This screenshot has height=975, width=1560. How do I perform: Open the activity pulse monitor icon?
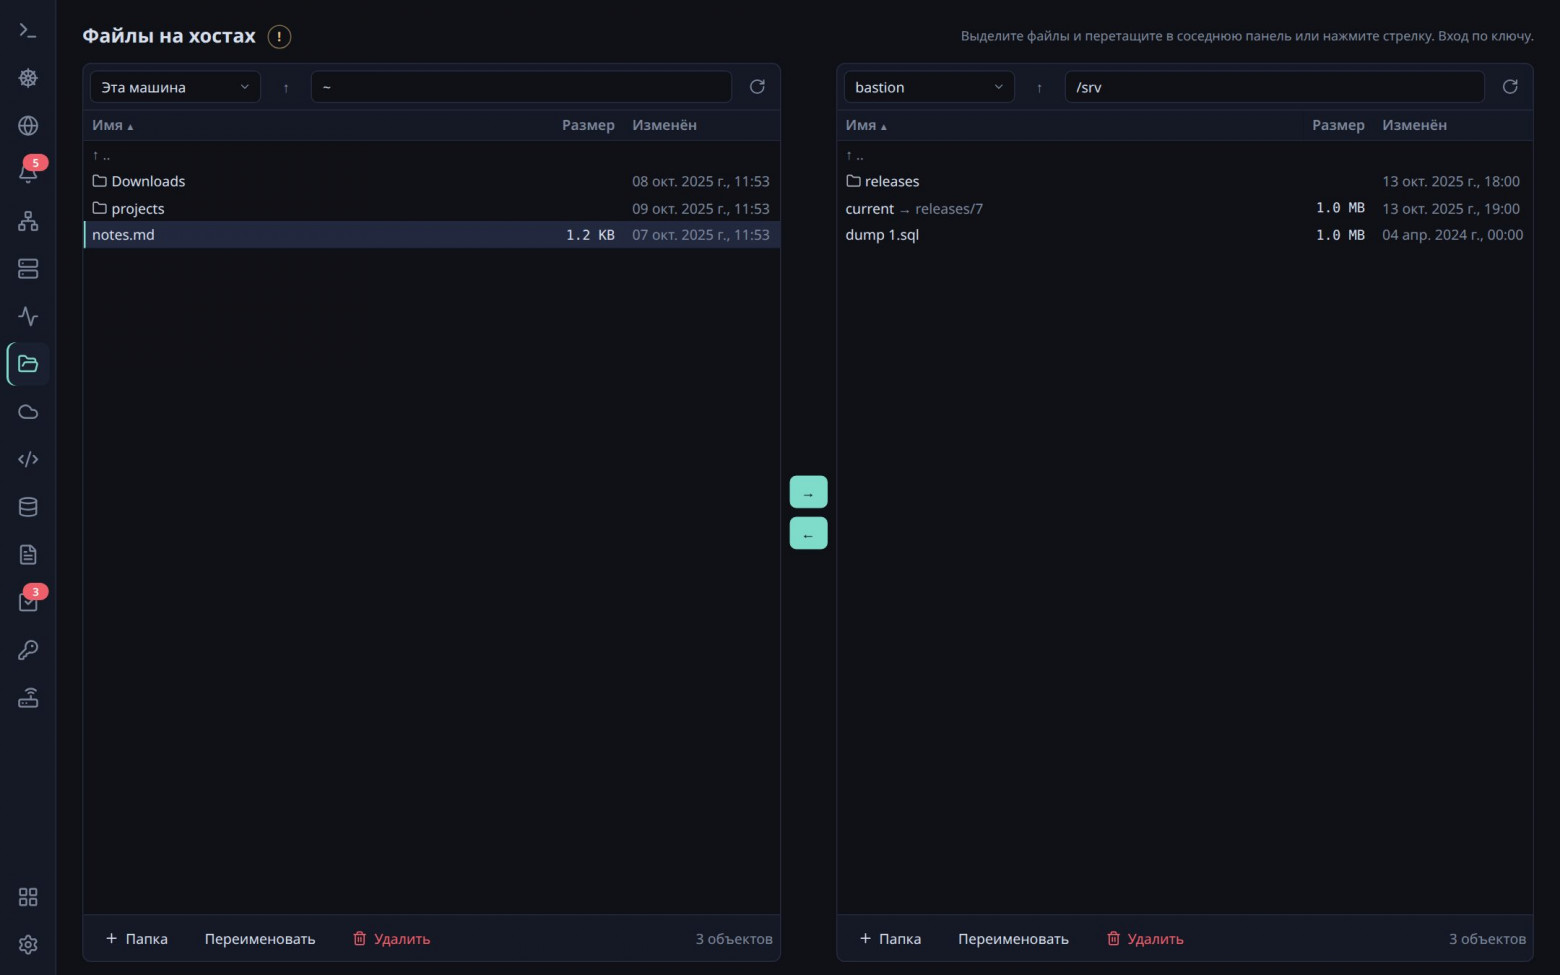coord(28,316)
